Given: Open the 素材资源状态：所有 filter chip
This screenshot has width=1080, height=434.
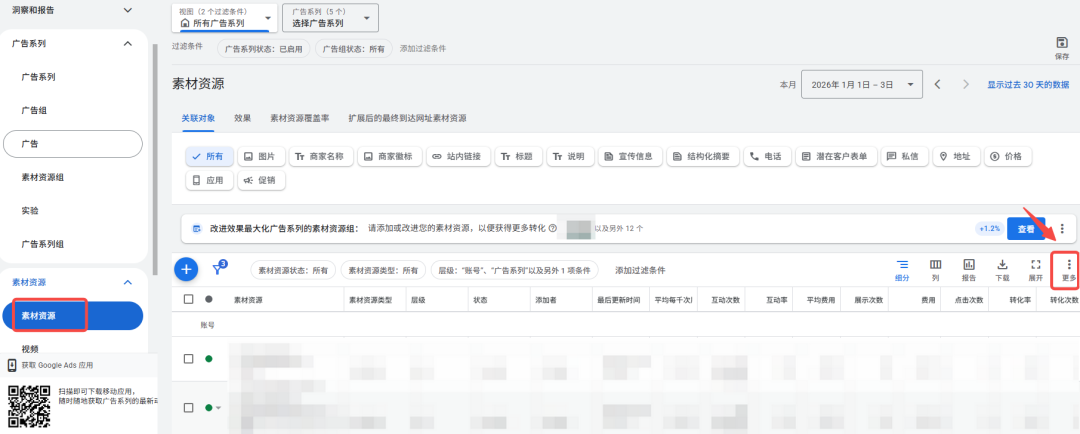Looking at the screenshot, I should click(x=293, y=271).
